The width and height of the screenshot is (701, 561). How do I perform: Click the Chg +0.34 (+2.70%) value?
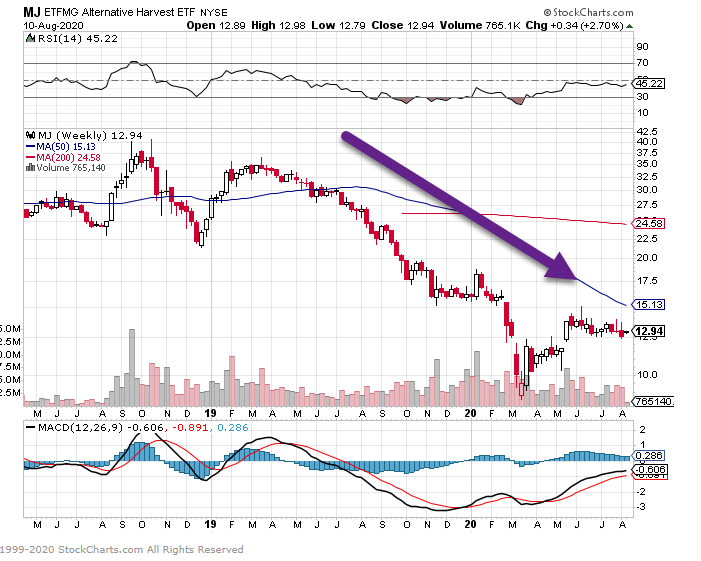574,25
